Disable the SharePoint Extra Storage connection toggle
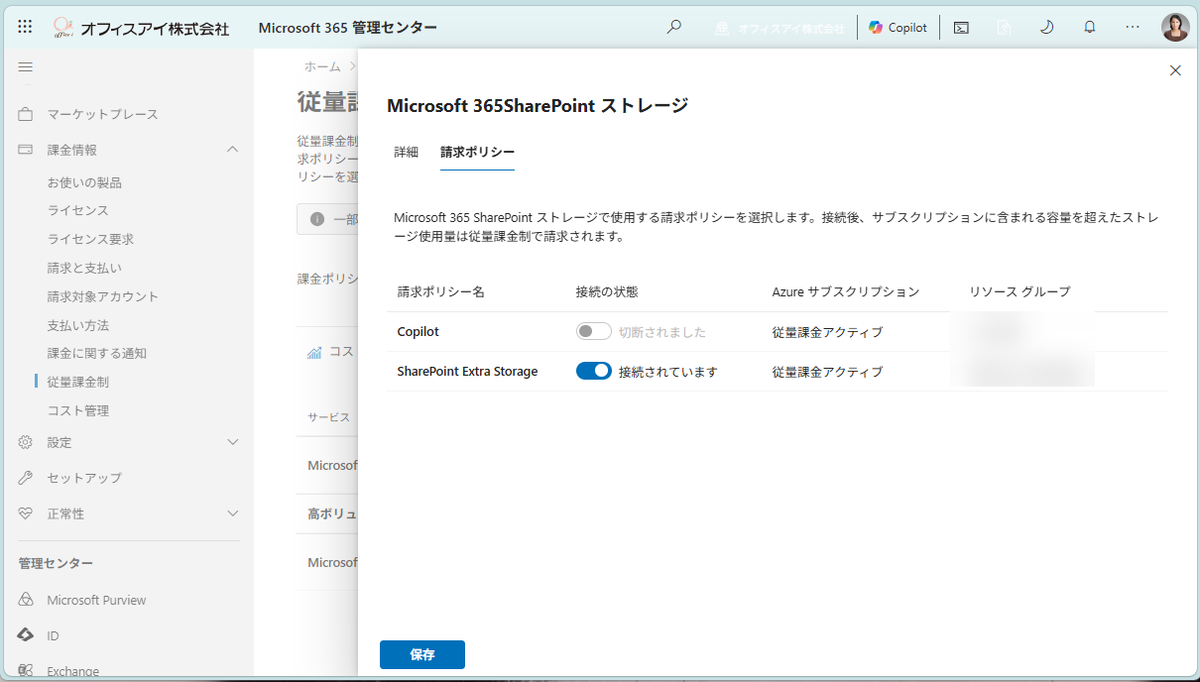Image resolution: width=1200 pixels, height=682 pixels. [594, 371]
